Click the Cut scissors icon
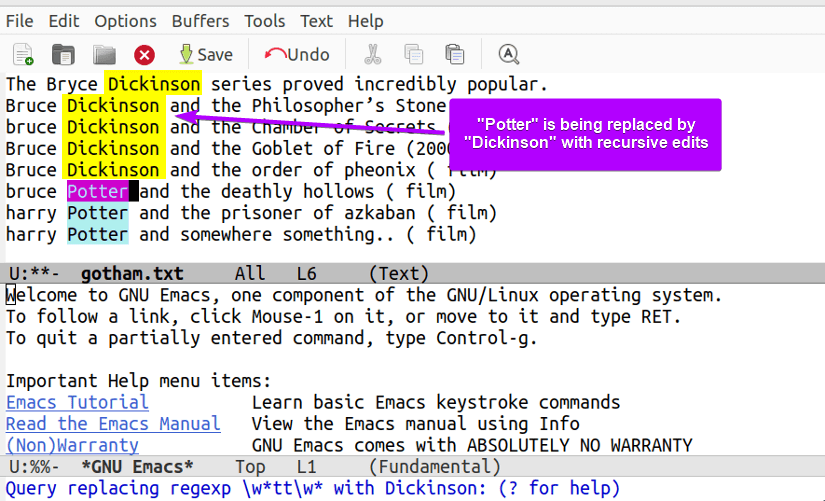The height and width of the screenshot is (501, 825). click(x=373, y=54)
